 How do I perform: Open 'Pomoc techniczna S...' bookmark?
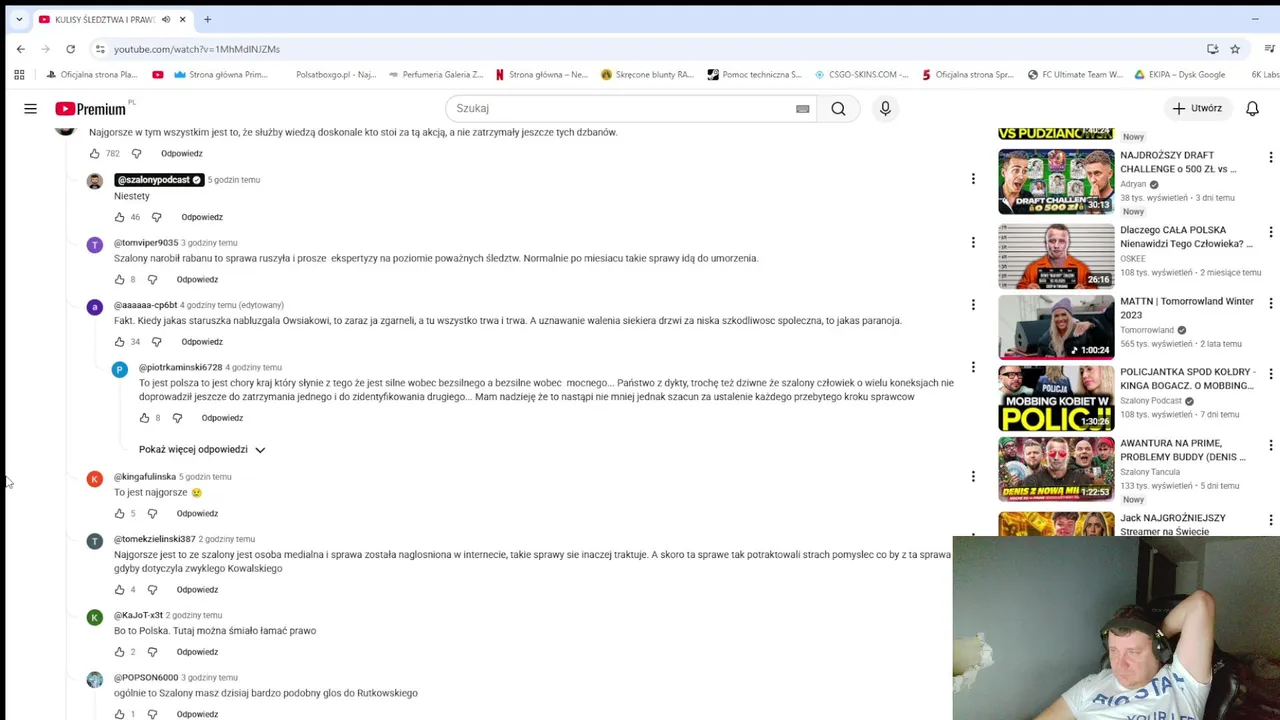click(x=755, y=74)
